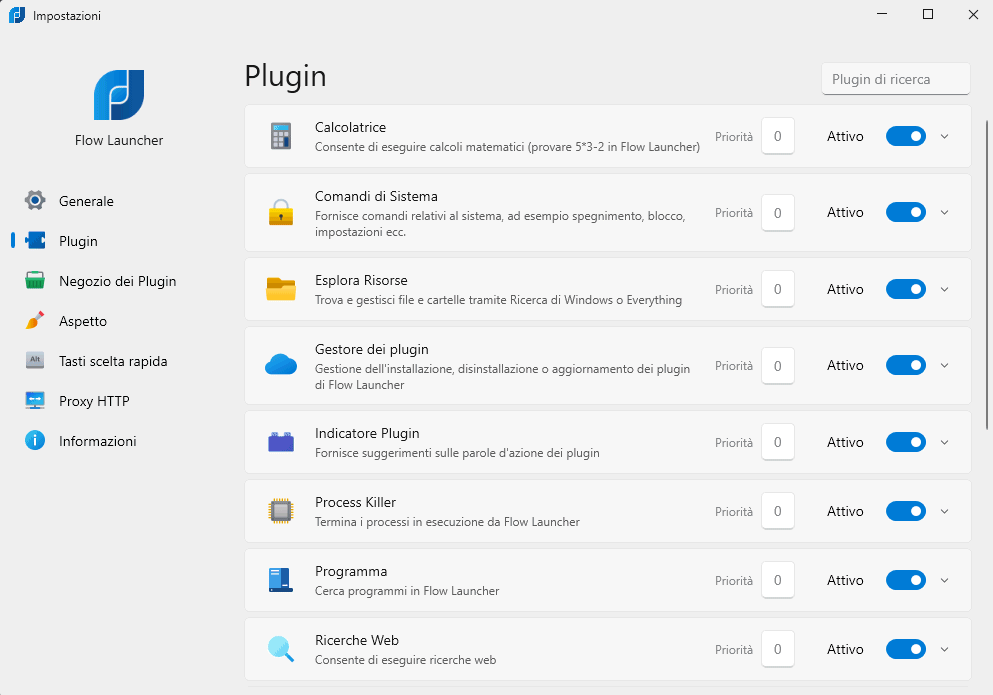Expand the Process Killer chevron
Image resolution: width=993 pixels, height=695 pixels.
pyautogui.click(x=944, y=511)
